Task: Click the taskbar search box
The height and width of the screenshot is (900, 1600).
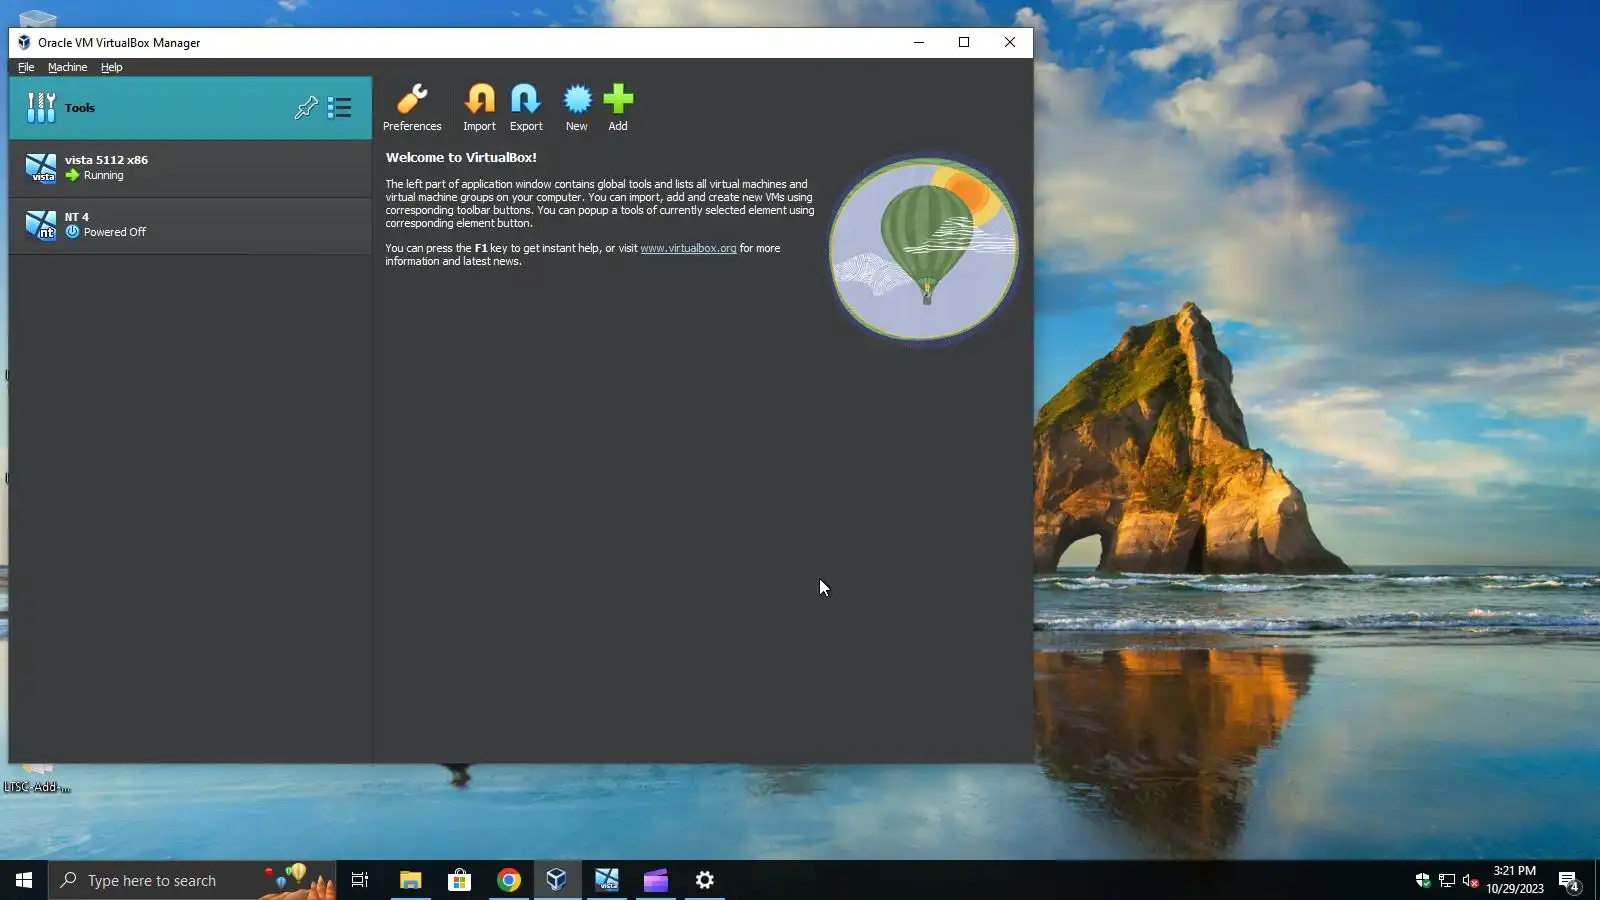Action: 192,880
